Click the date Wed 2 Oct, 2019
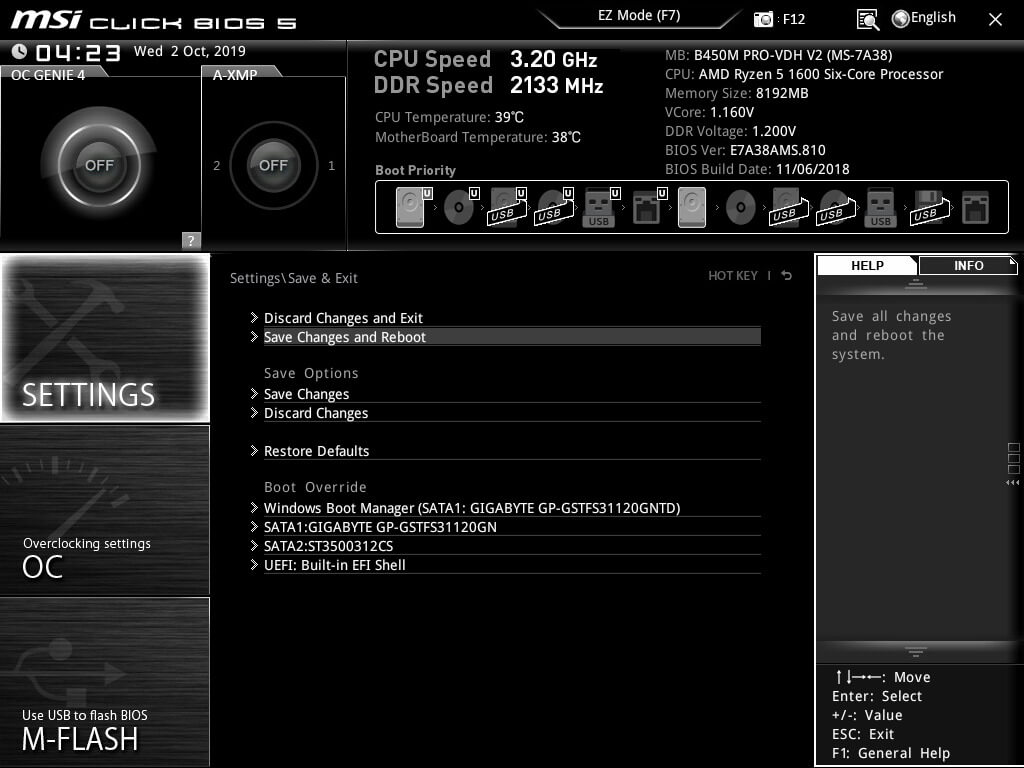Screen dimensions: 1024x768 189,51
